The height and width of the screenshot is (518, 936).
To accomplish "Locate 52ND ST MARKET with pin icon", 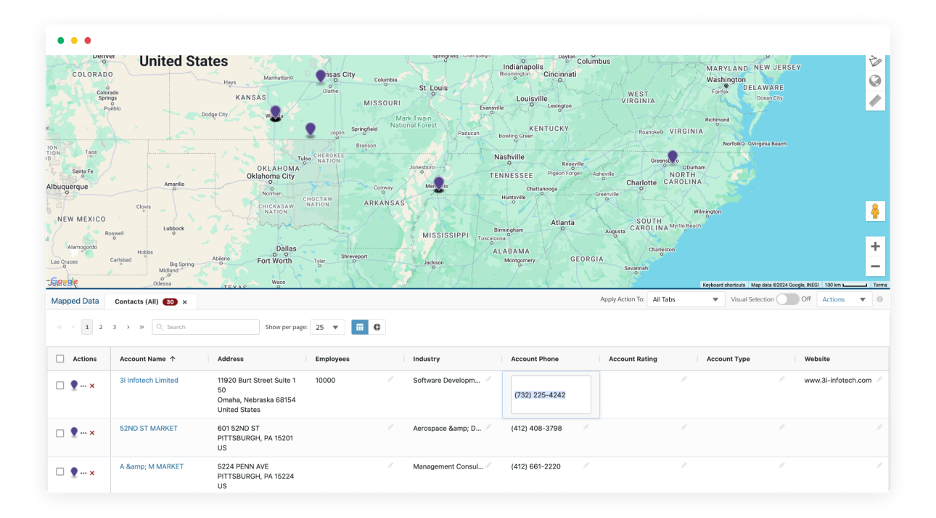I will 74,432.
